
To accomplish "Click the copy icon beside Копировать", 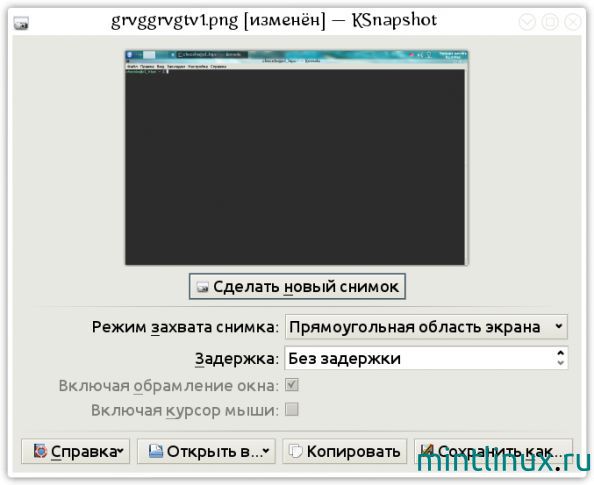I will [295, 451].
